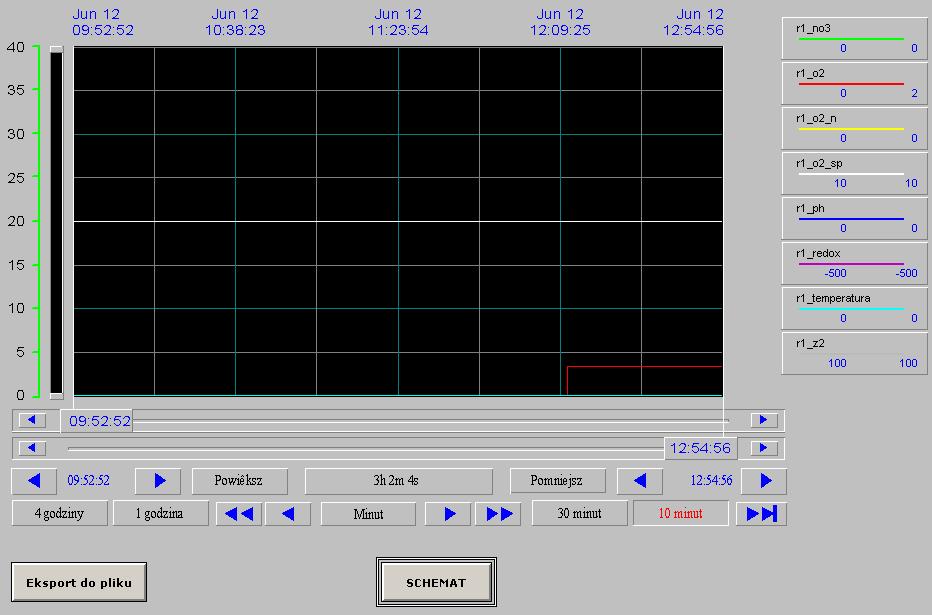
Task: Select the 30 minut time range
Action: (580, 513)
